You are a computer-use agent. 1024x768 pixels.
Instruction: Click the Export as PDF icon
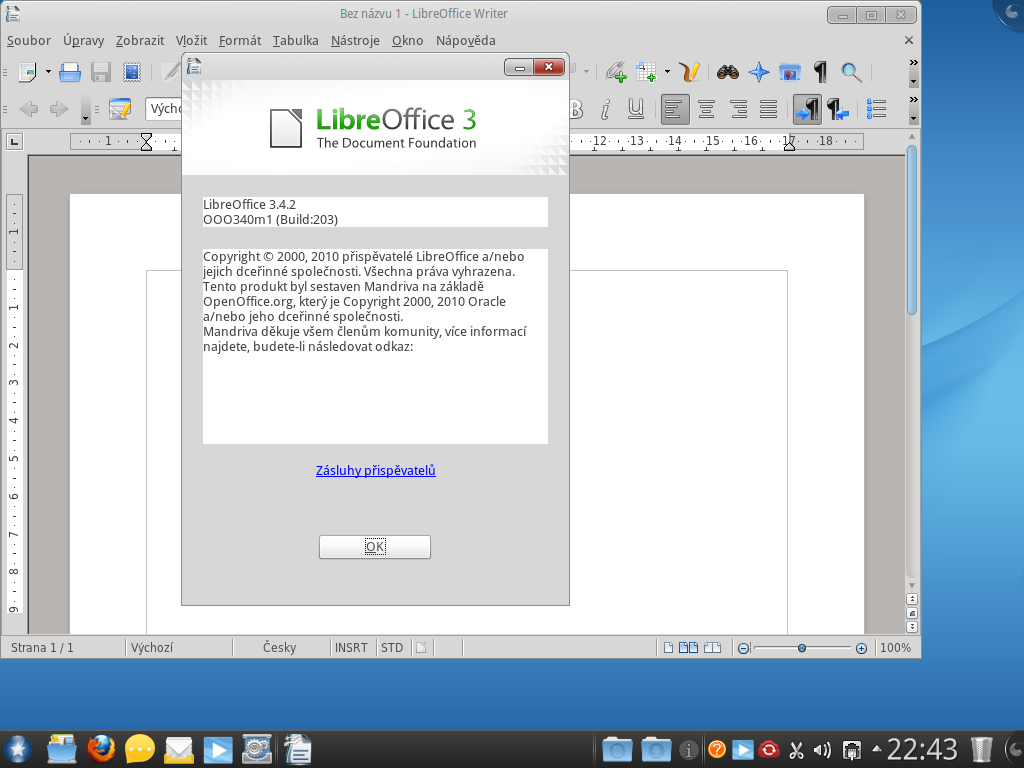pyautogui.click(x=132, y=72)
